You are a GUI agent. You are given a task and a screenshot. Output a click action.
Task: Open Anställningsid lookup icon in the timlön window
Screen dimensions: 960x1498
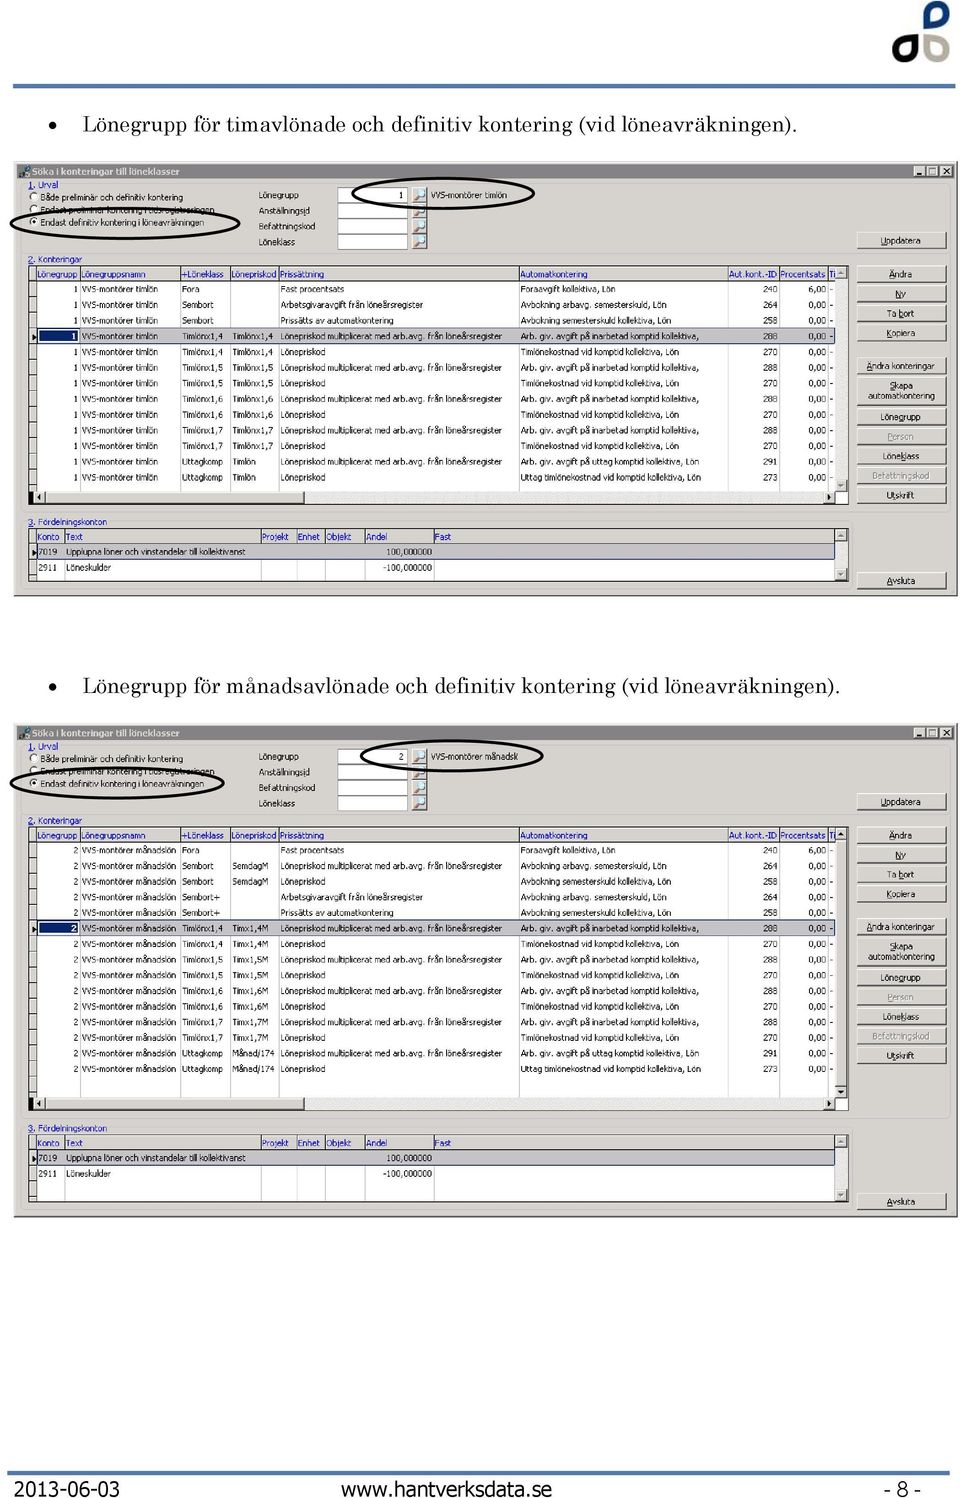point(419,211)
